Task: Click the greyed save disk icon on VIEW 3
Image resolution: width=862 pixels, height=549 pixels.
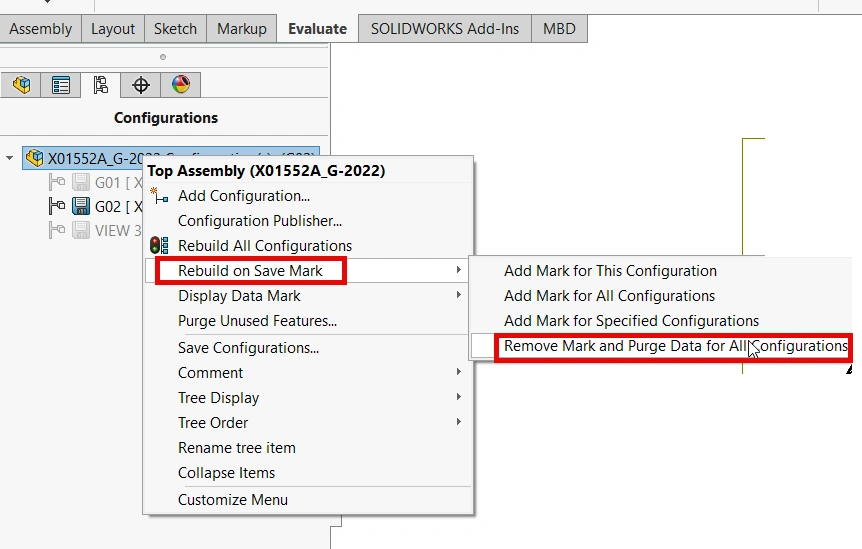Action: pos(81,230)
